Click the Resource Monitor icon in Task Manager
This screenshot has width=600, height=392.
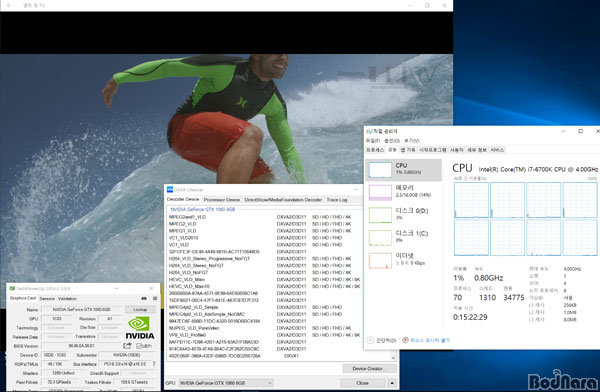[406, 340]
